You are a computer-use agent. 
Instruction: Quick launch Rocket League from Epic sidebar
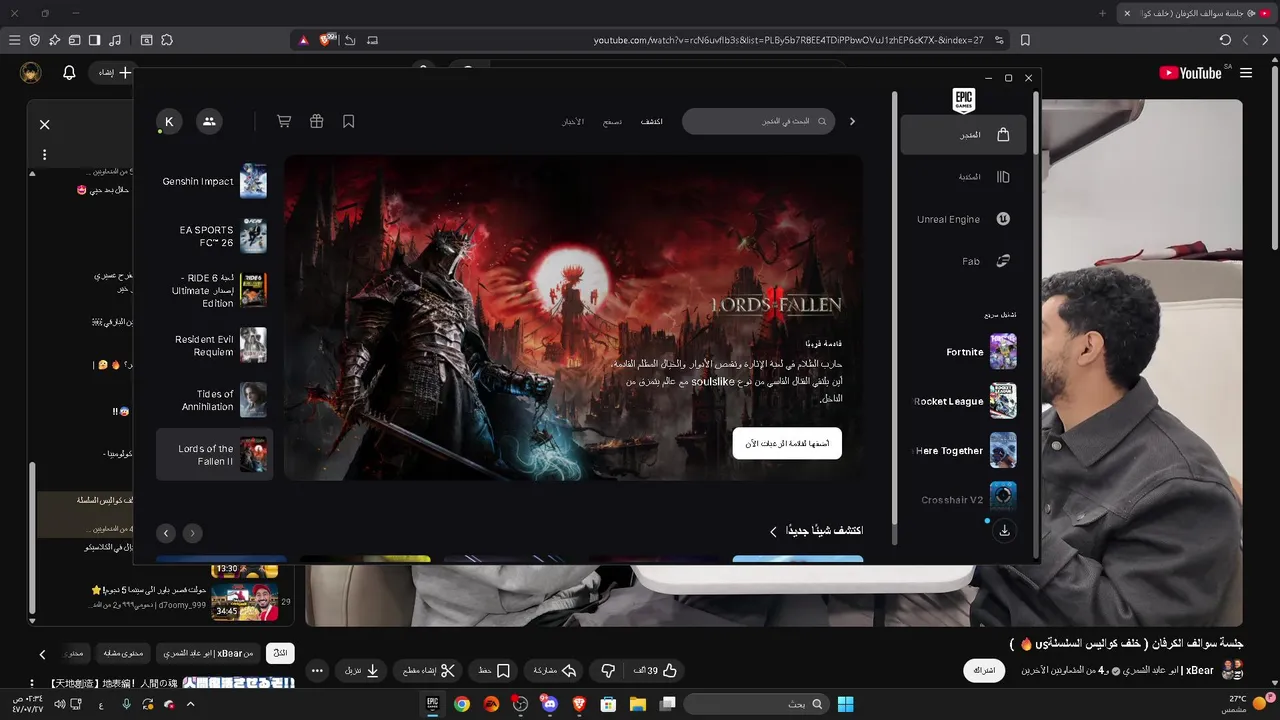pos(963,401)
